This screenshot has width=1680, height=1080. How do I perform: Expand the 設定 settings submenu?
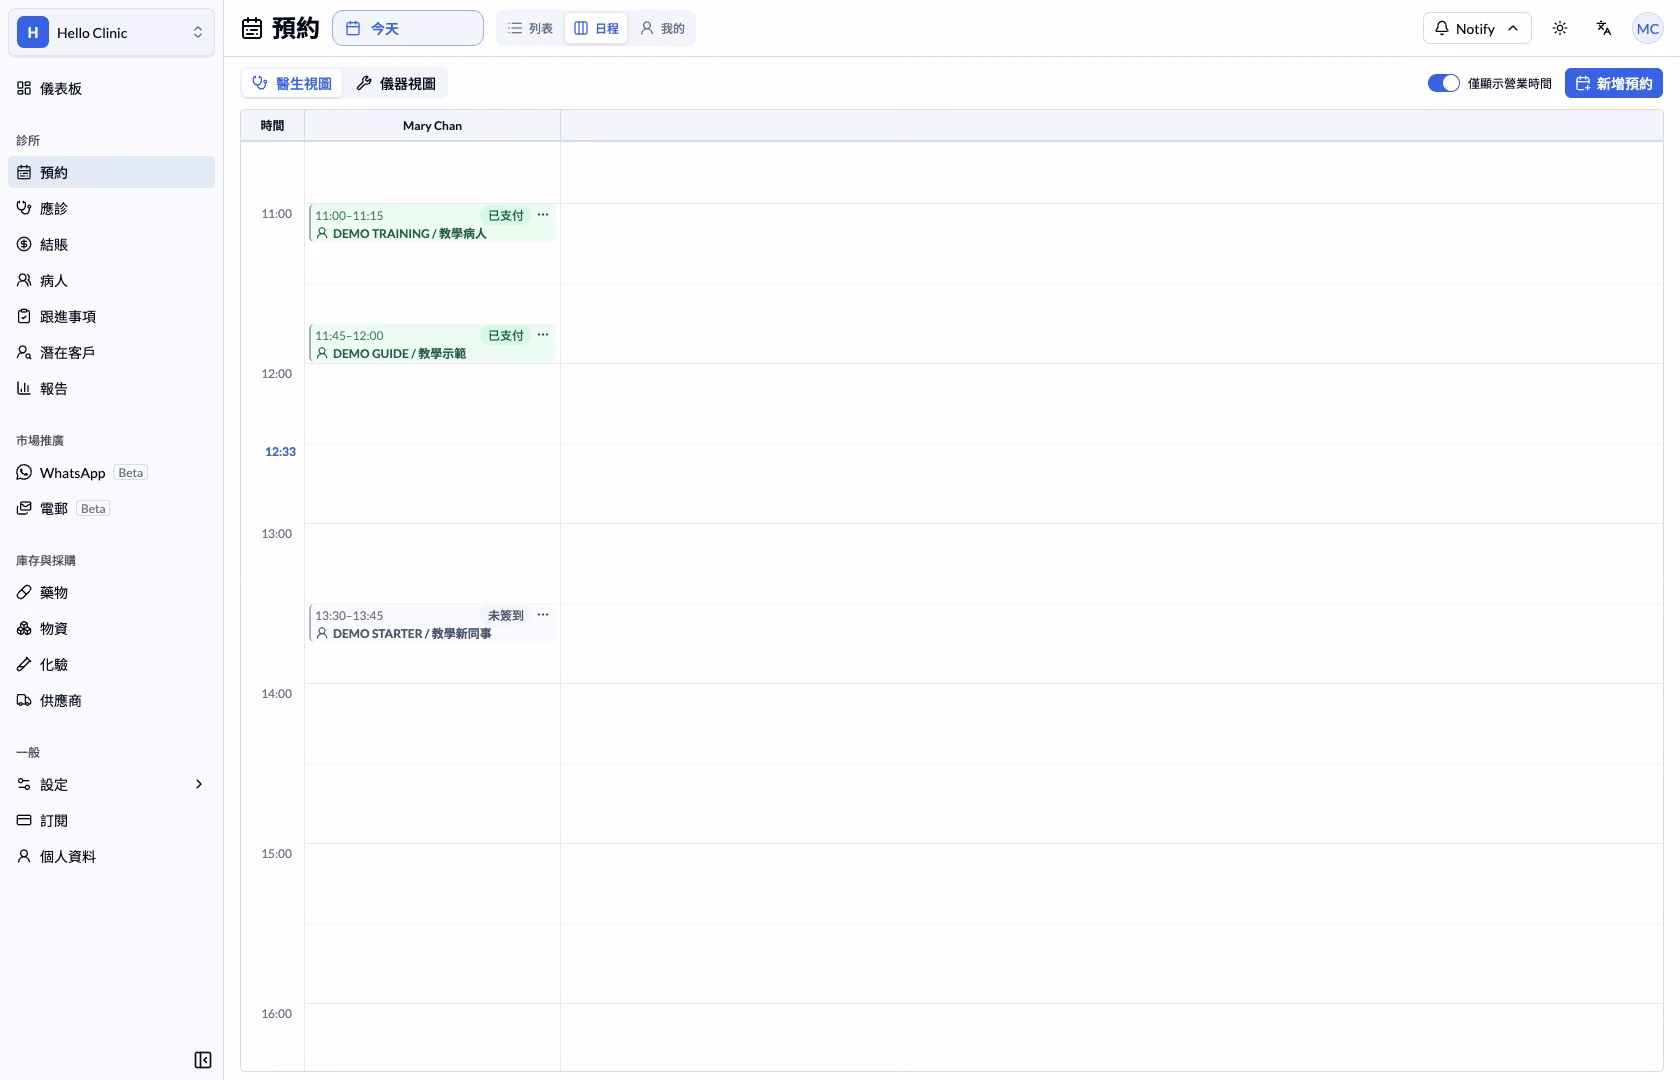(x=111, y=784)
